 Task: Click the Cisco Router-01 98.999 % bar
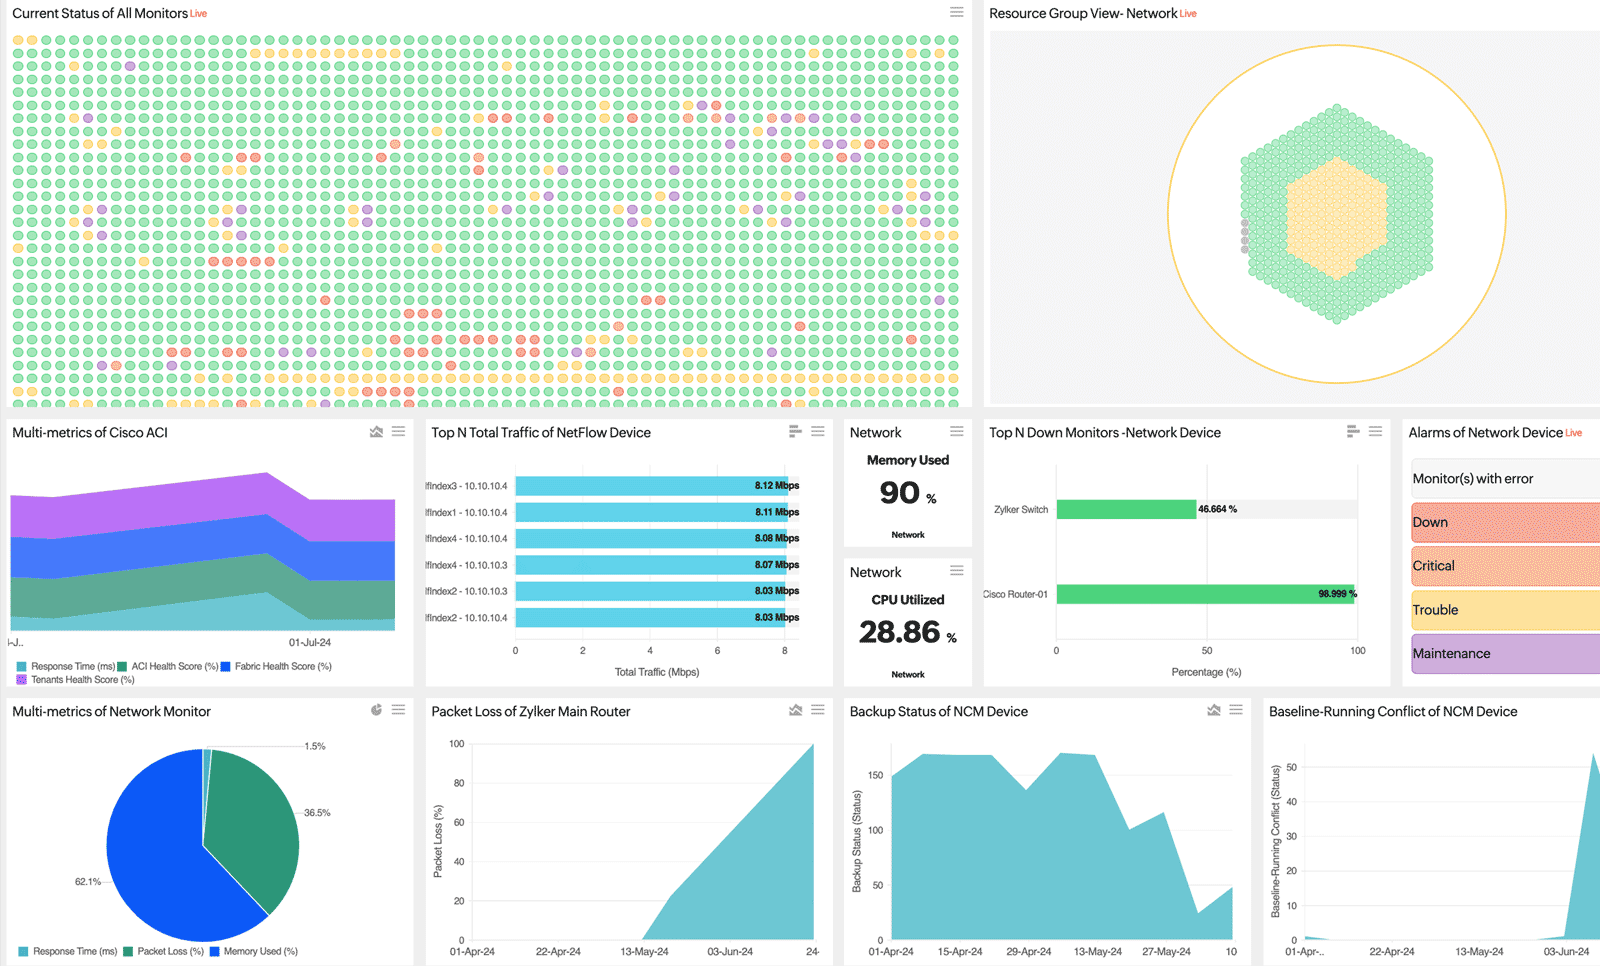pos(1205,594)
